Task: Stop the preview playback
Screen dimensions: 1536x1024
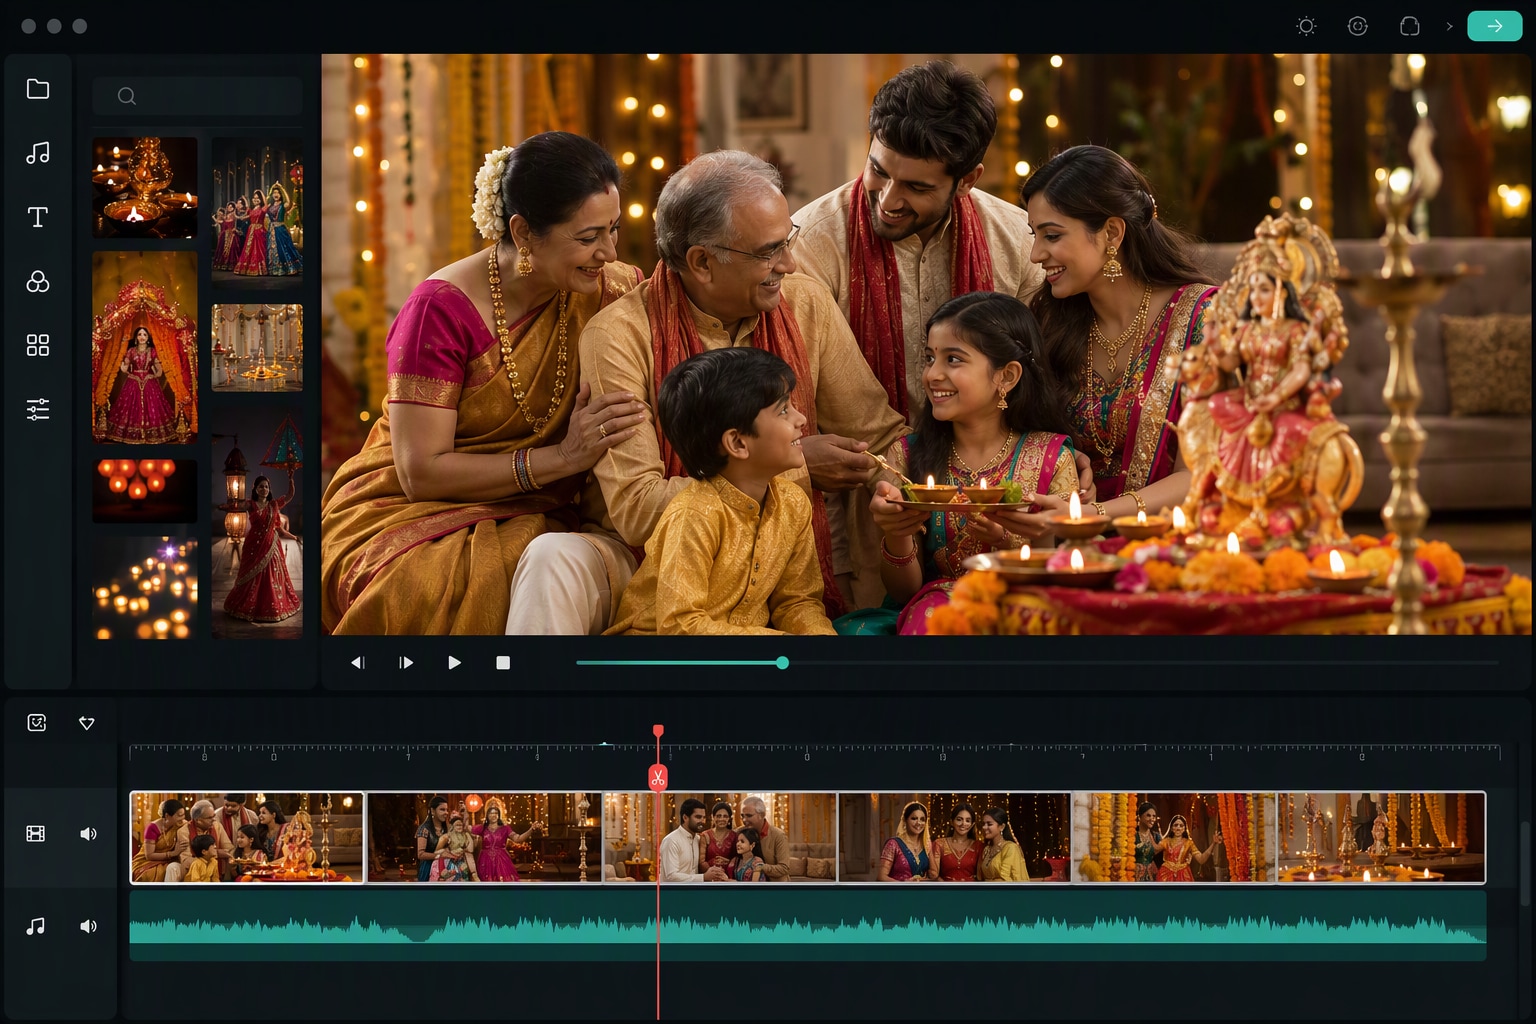Action: pyautogui.click(x=503, y=663)
